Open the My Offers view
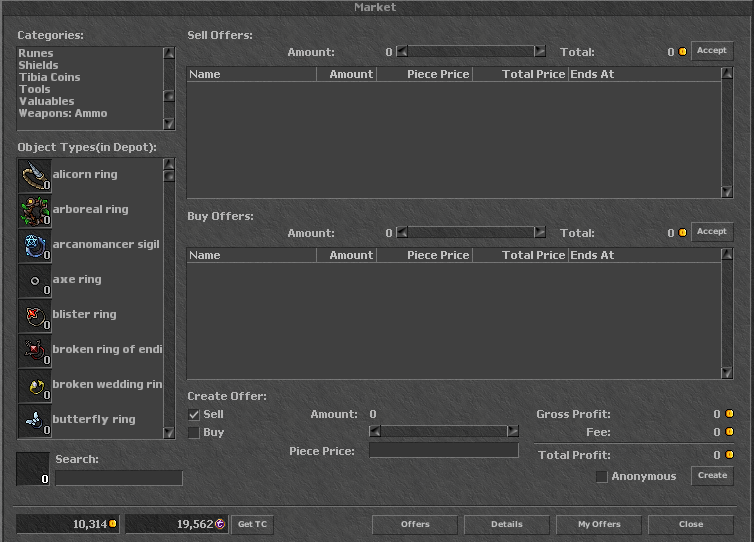The width and height of the screenshot is (754, 542). 599,524
